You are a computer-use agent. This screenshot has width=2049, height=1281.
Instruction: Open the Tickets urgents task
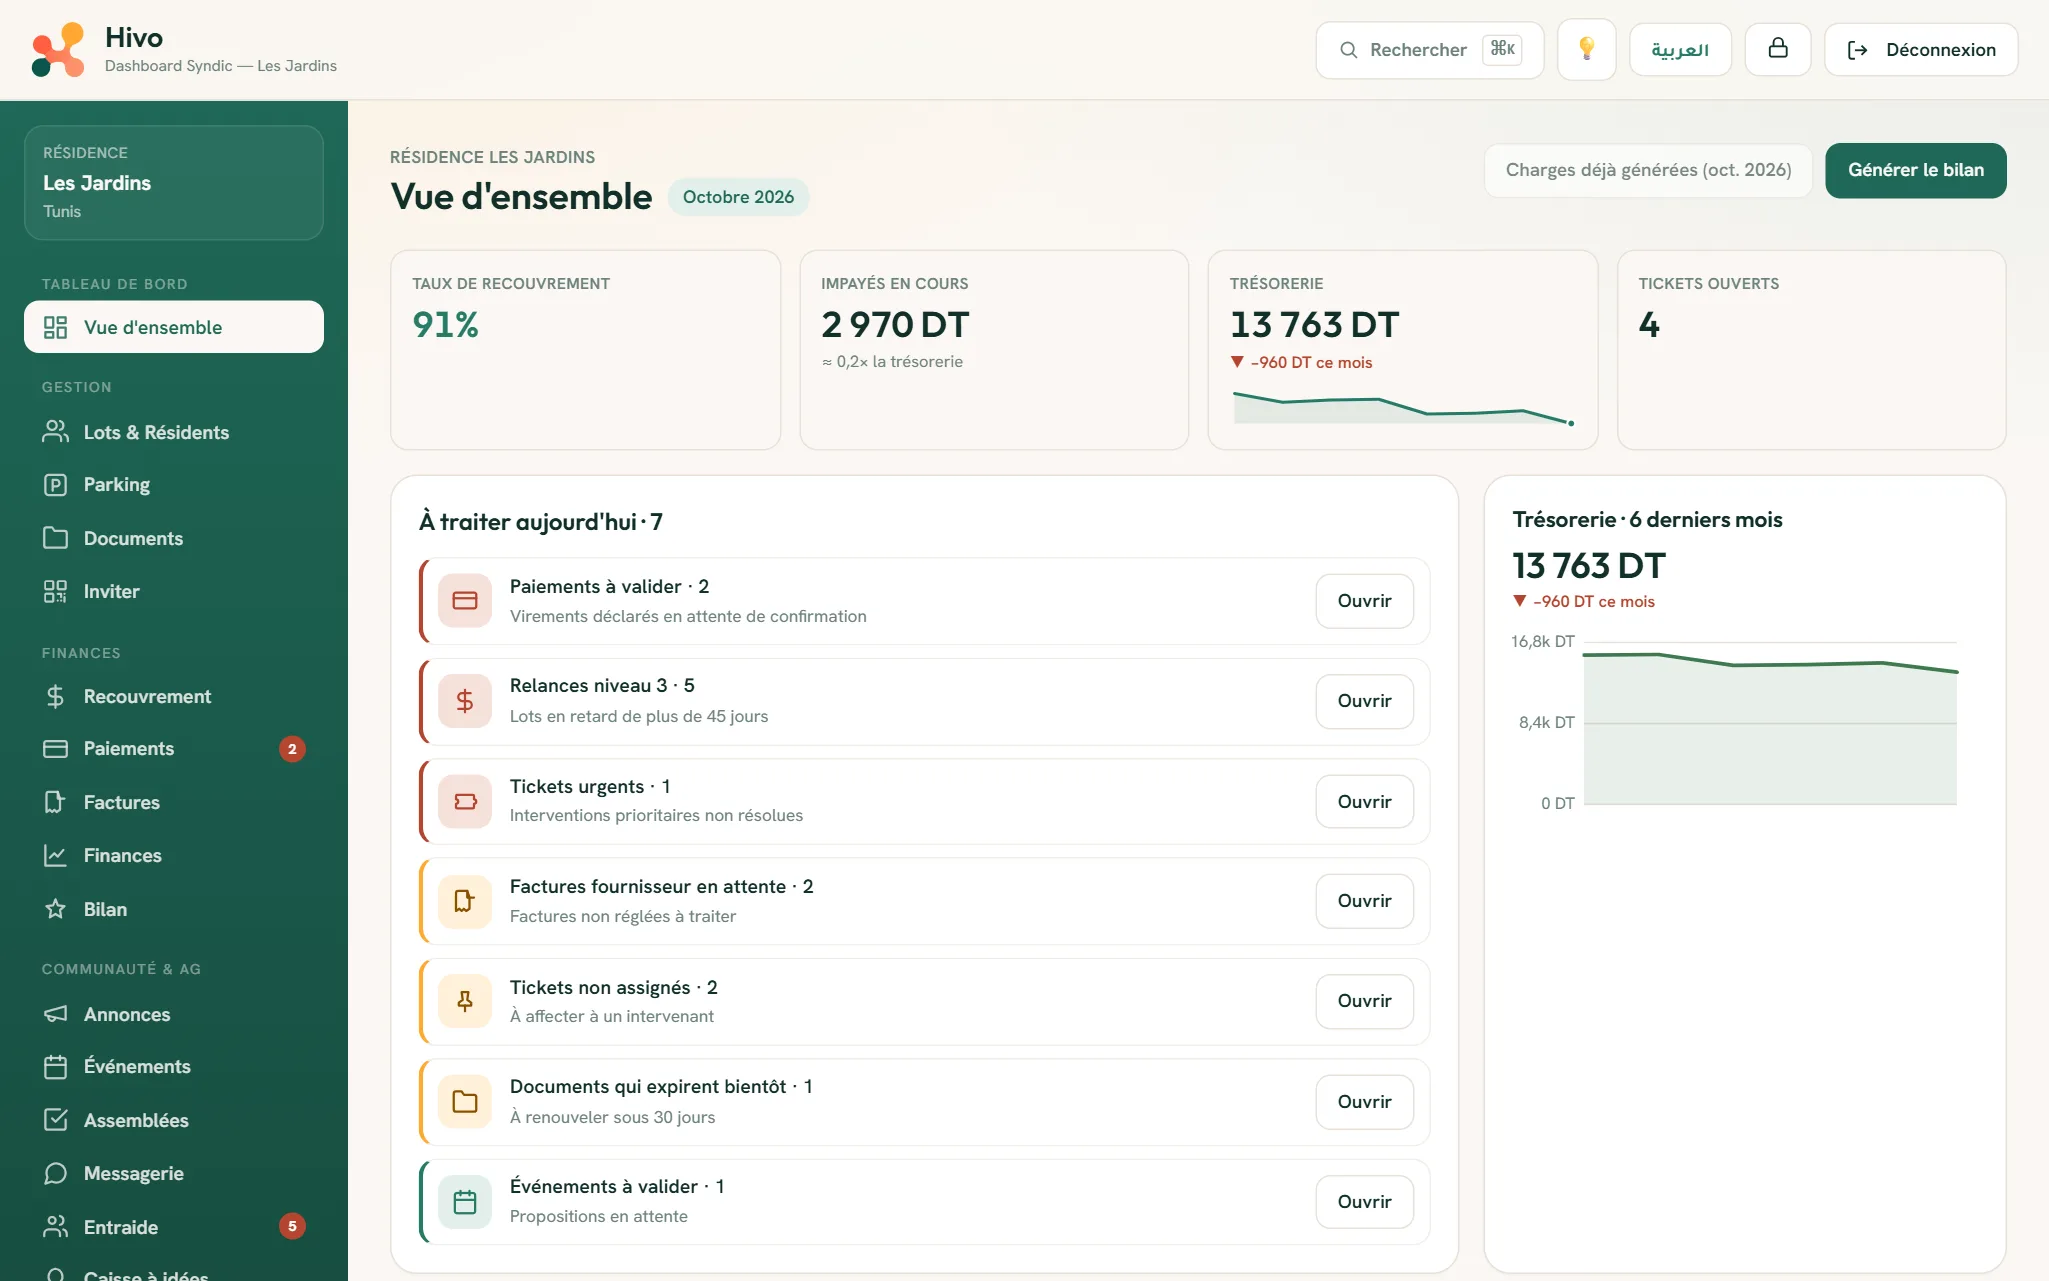(x=1364, y=801)
